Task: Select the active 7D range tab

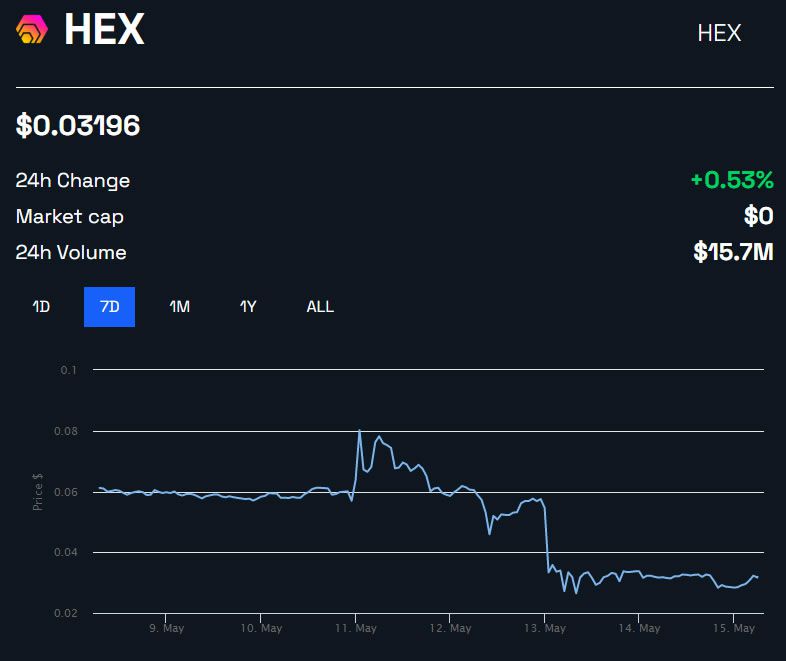Action: click(x=109, y=307)
